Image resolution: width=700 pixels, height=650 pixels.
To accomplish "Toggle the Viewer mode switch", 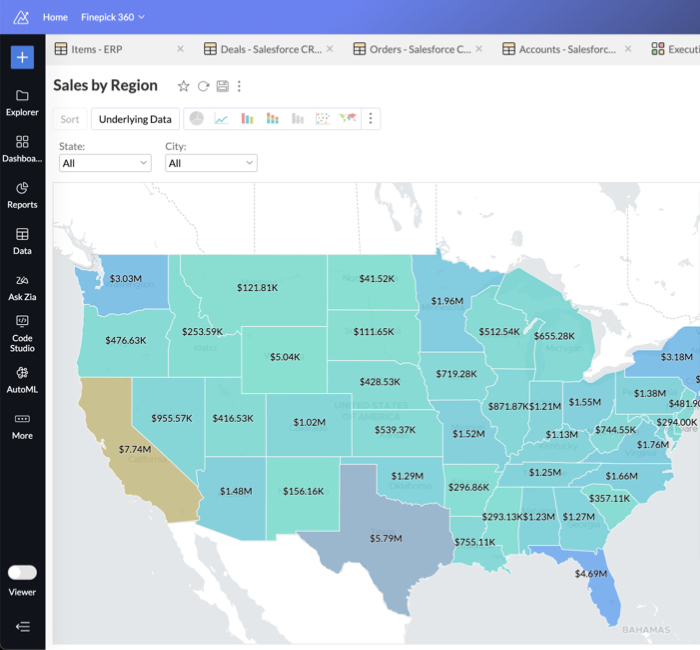I will click(22, 572).
